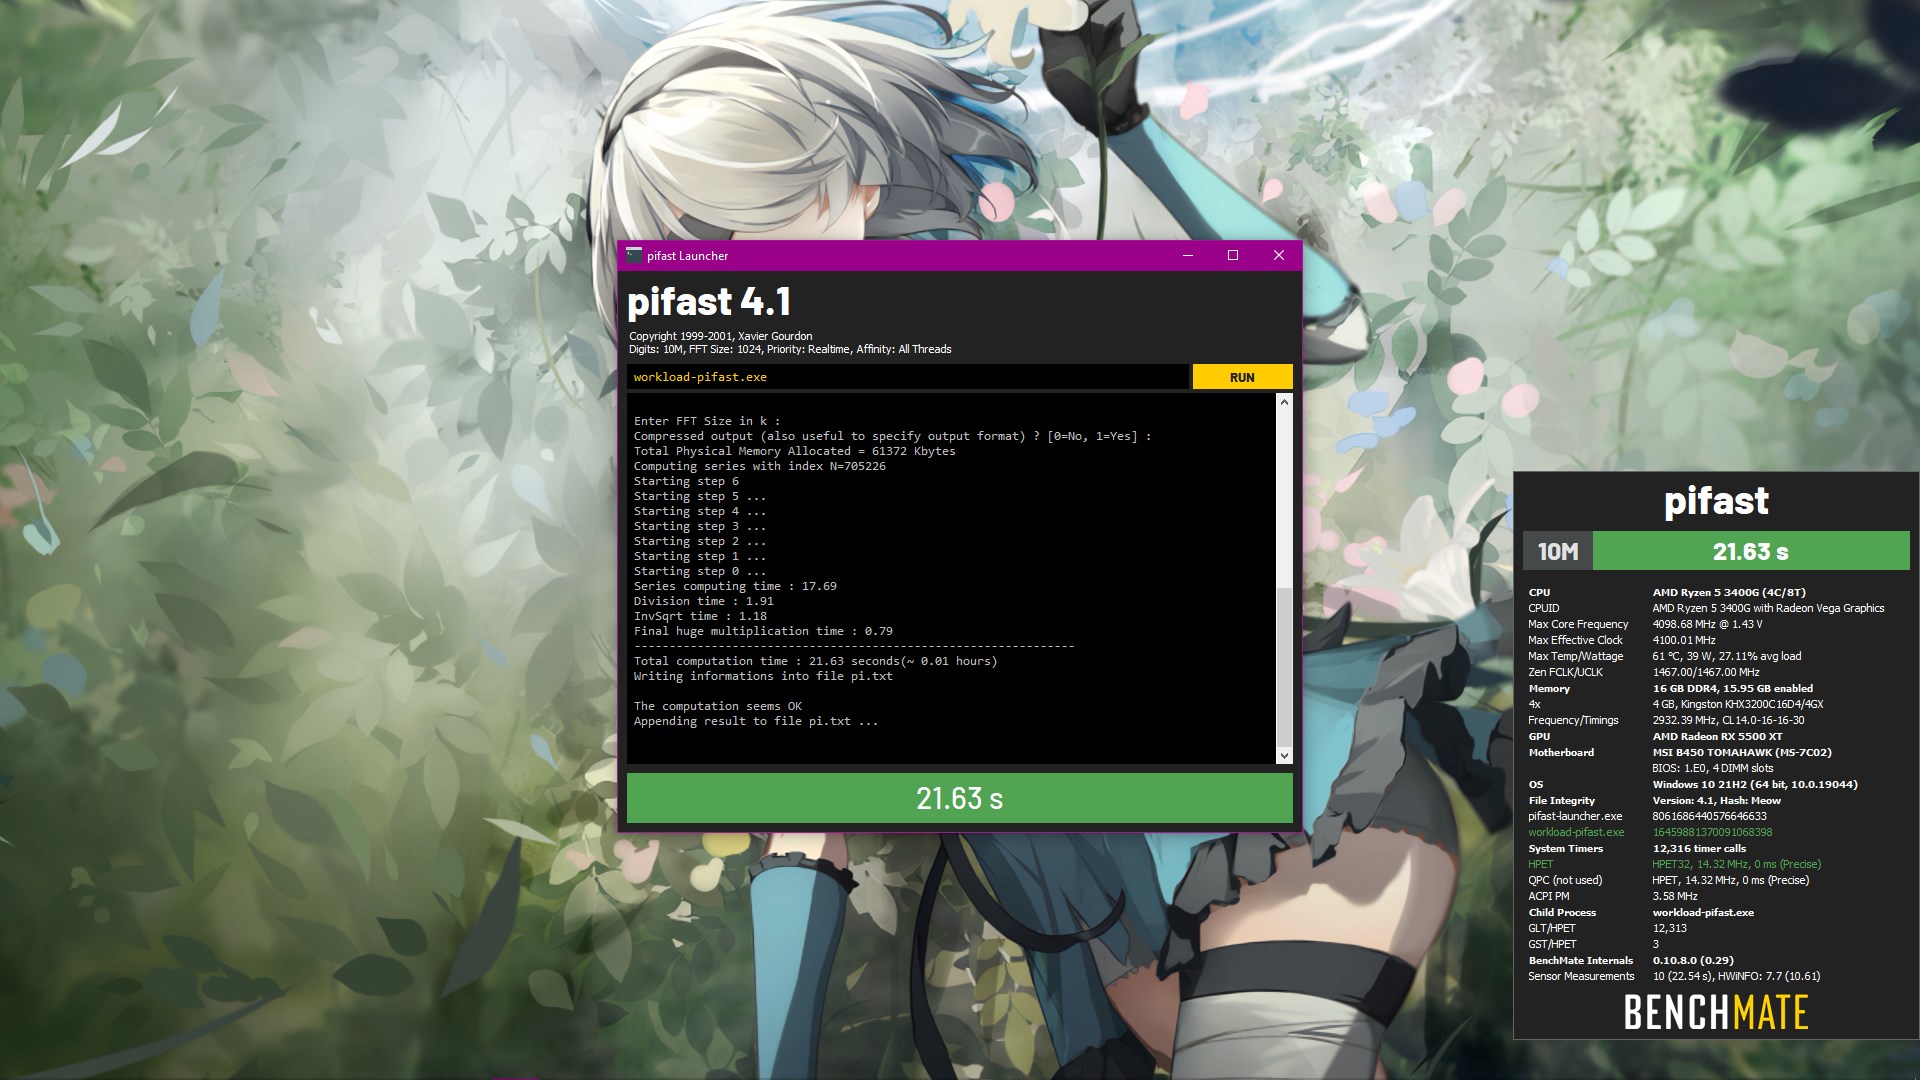Click the console scrollbar up arrow

click(1285, 402)
